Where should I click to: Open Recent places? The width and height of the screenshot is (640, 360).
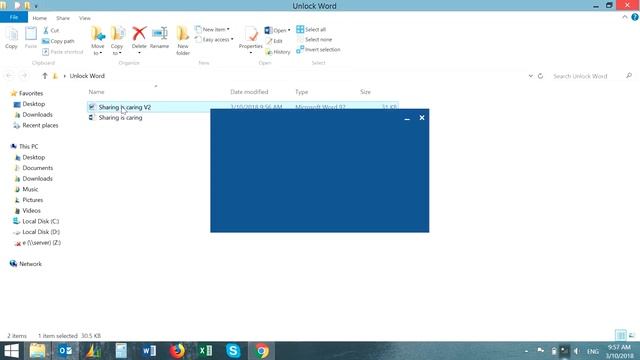pyautogui.click(x=40, y=125)
